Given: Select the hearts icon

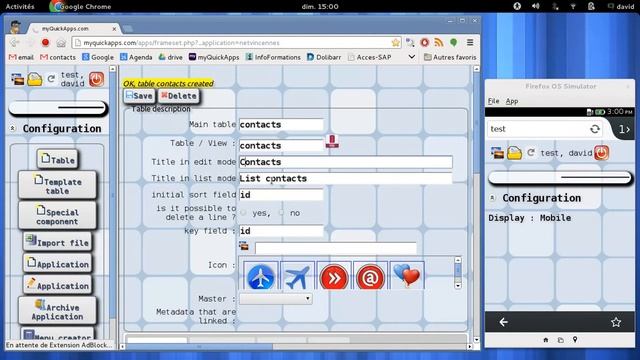Looking at the screenshot, I should tap(407, 276).
